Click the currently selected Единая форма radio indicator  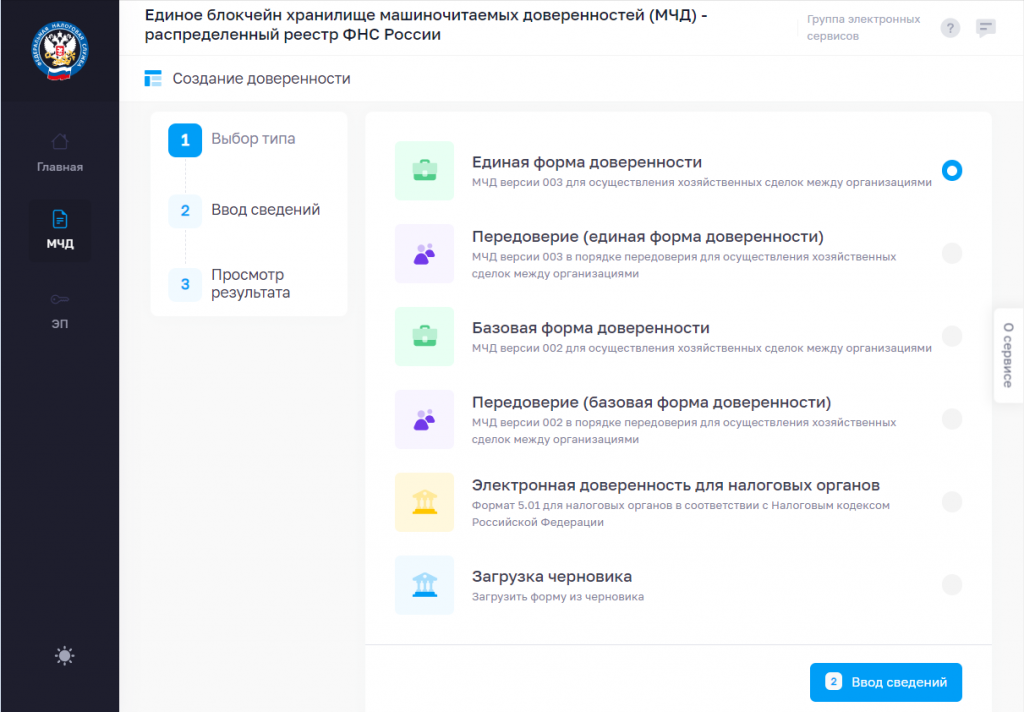[x=951, y=171]
